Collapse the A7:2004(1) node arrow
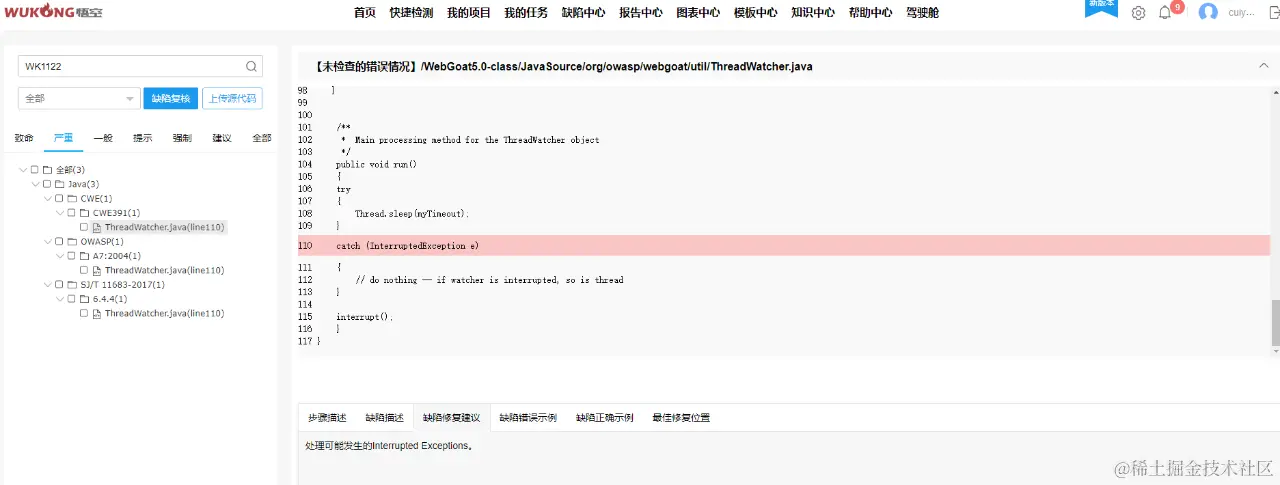 coord(59,256)
